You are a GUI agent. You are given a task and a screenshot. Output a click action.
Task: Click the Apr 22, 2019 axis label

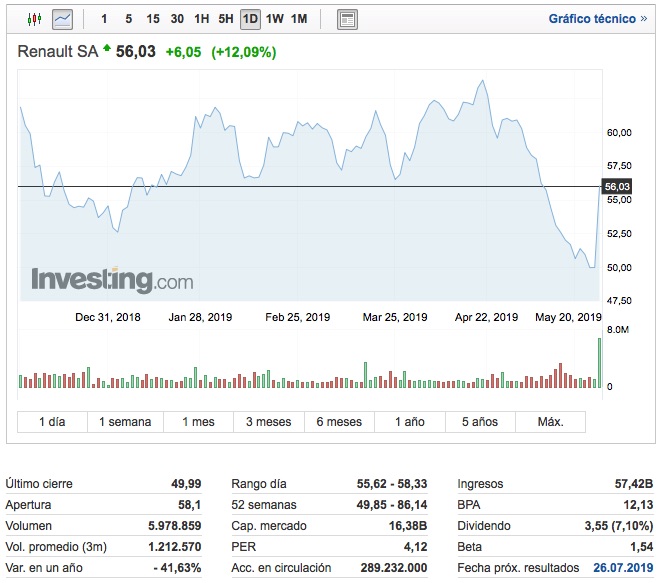[486, 317]
